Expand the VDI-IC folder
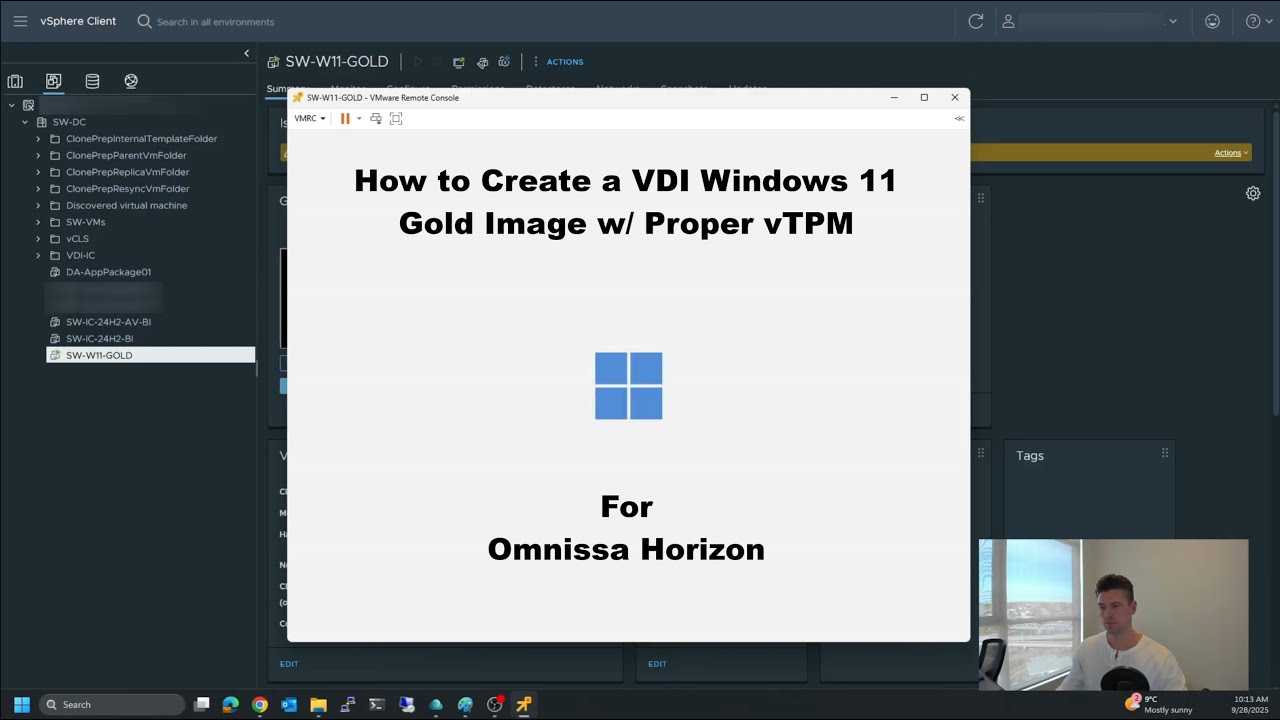 click(38, 255)
